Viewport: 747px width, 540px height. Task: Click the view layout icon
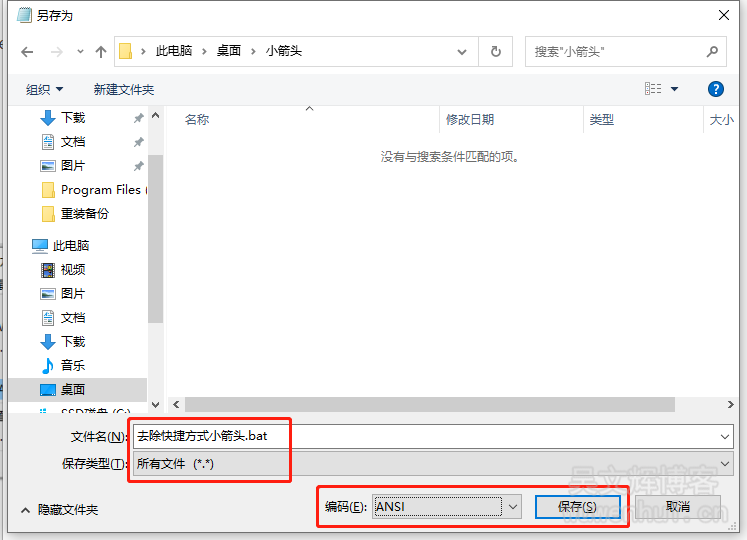(653, 89)
